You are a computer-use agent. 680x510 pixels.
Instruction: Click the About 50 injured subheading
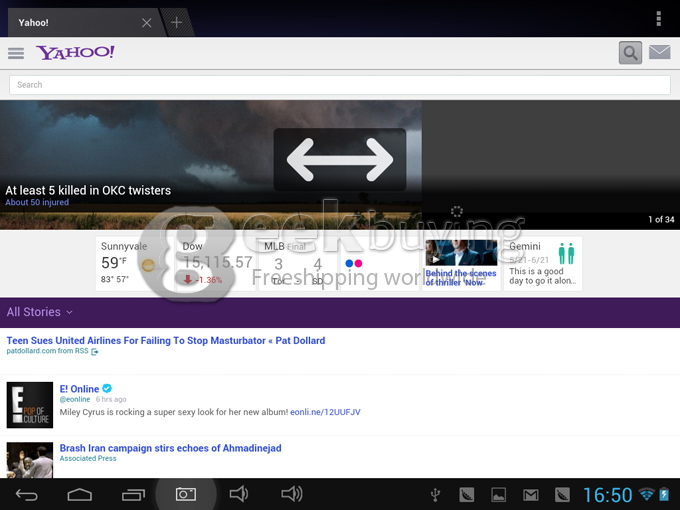click(37, 203)
